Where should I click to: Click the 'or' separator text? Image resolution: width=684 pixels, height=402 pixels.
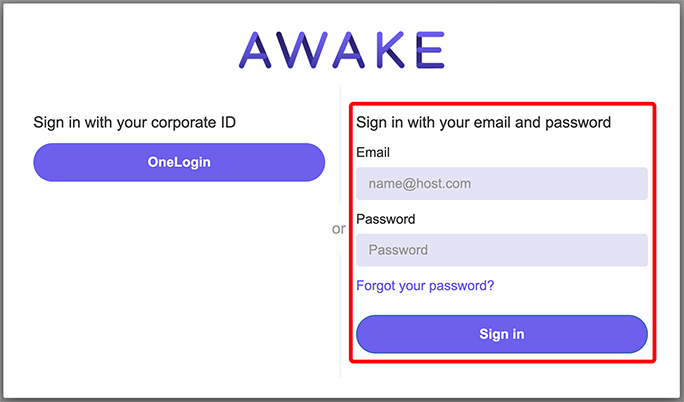tap(339, 229)
